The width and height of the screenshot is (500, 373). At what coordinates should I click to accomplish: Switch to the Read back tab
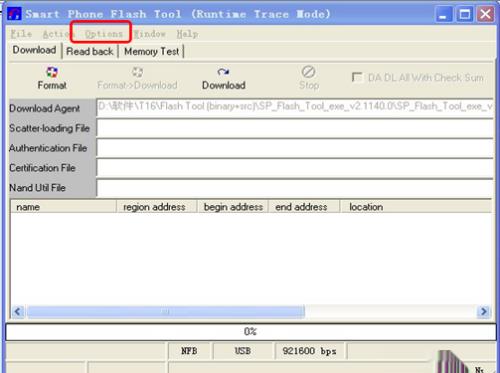click(90, 51)
